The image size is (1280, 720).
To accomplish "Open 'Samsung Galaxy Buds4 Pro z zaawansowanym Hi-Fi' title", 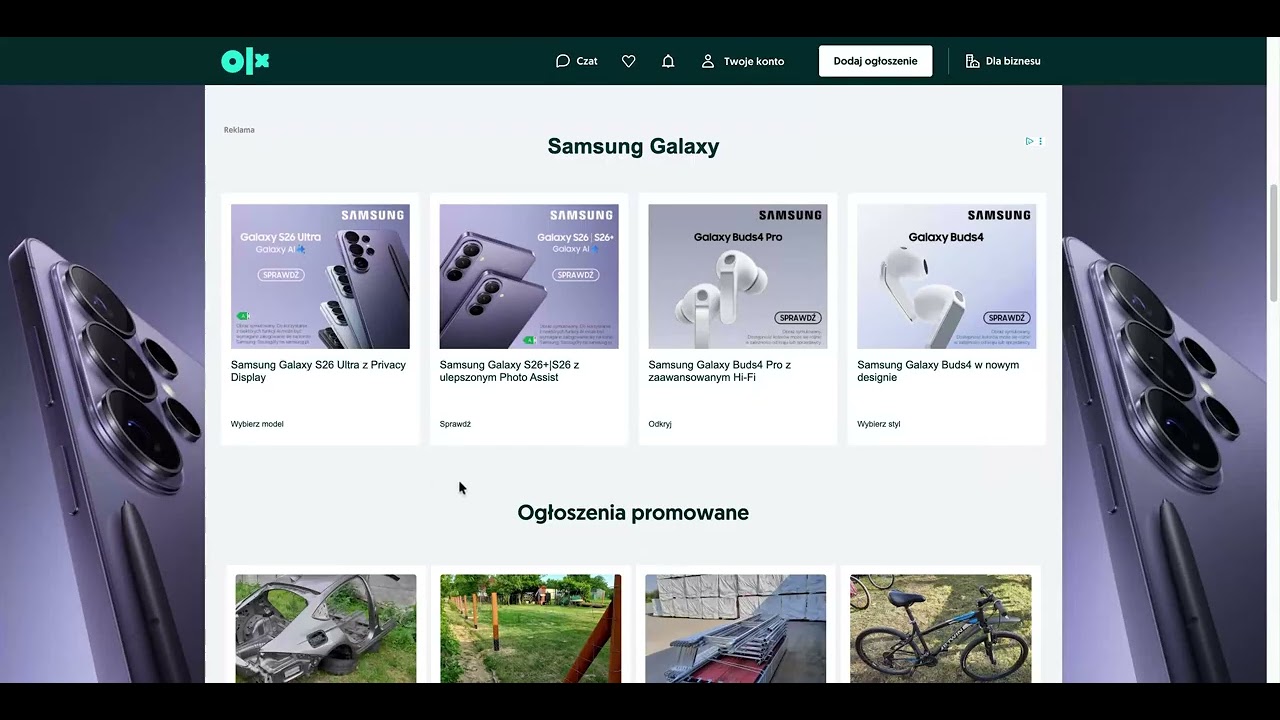I will [719, 371].
